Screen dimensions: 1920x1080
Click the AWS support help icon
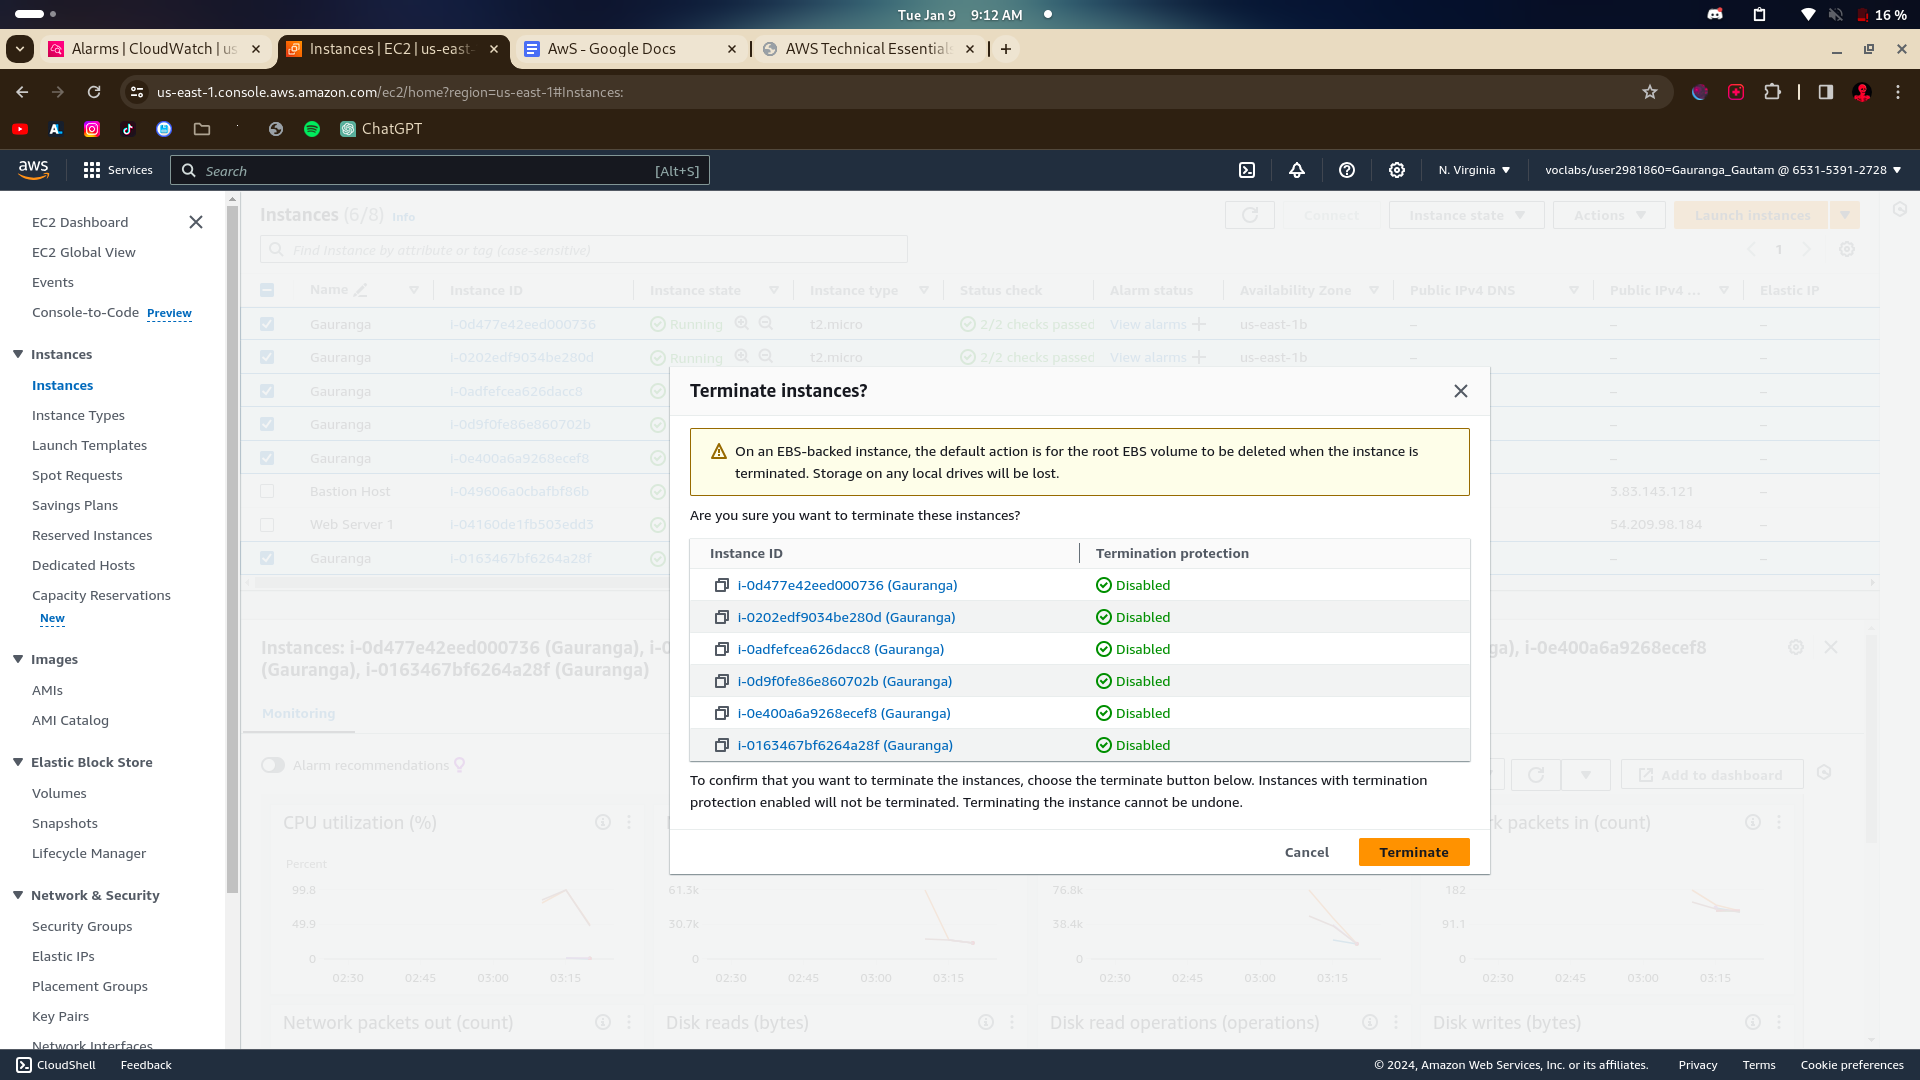click(x=1347, y=170)
